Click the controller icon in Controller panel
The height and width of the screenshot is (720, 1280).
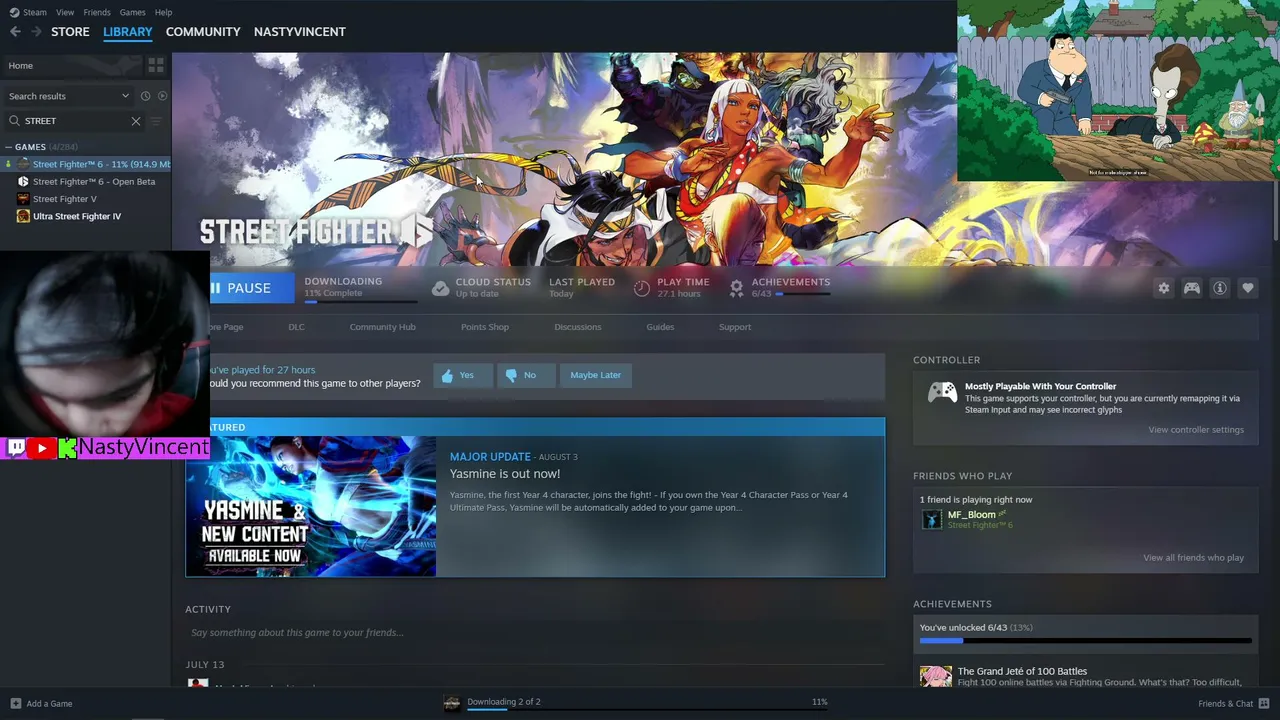[942, 393]
